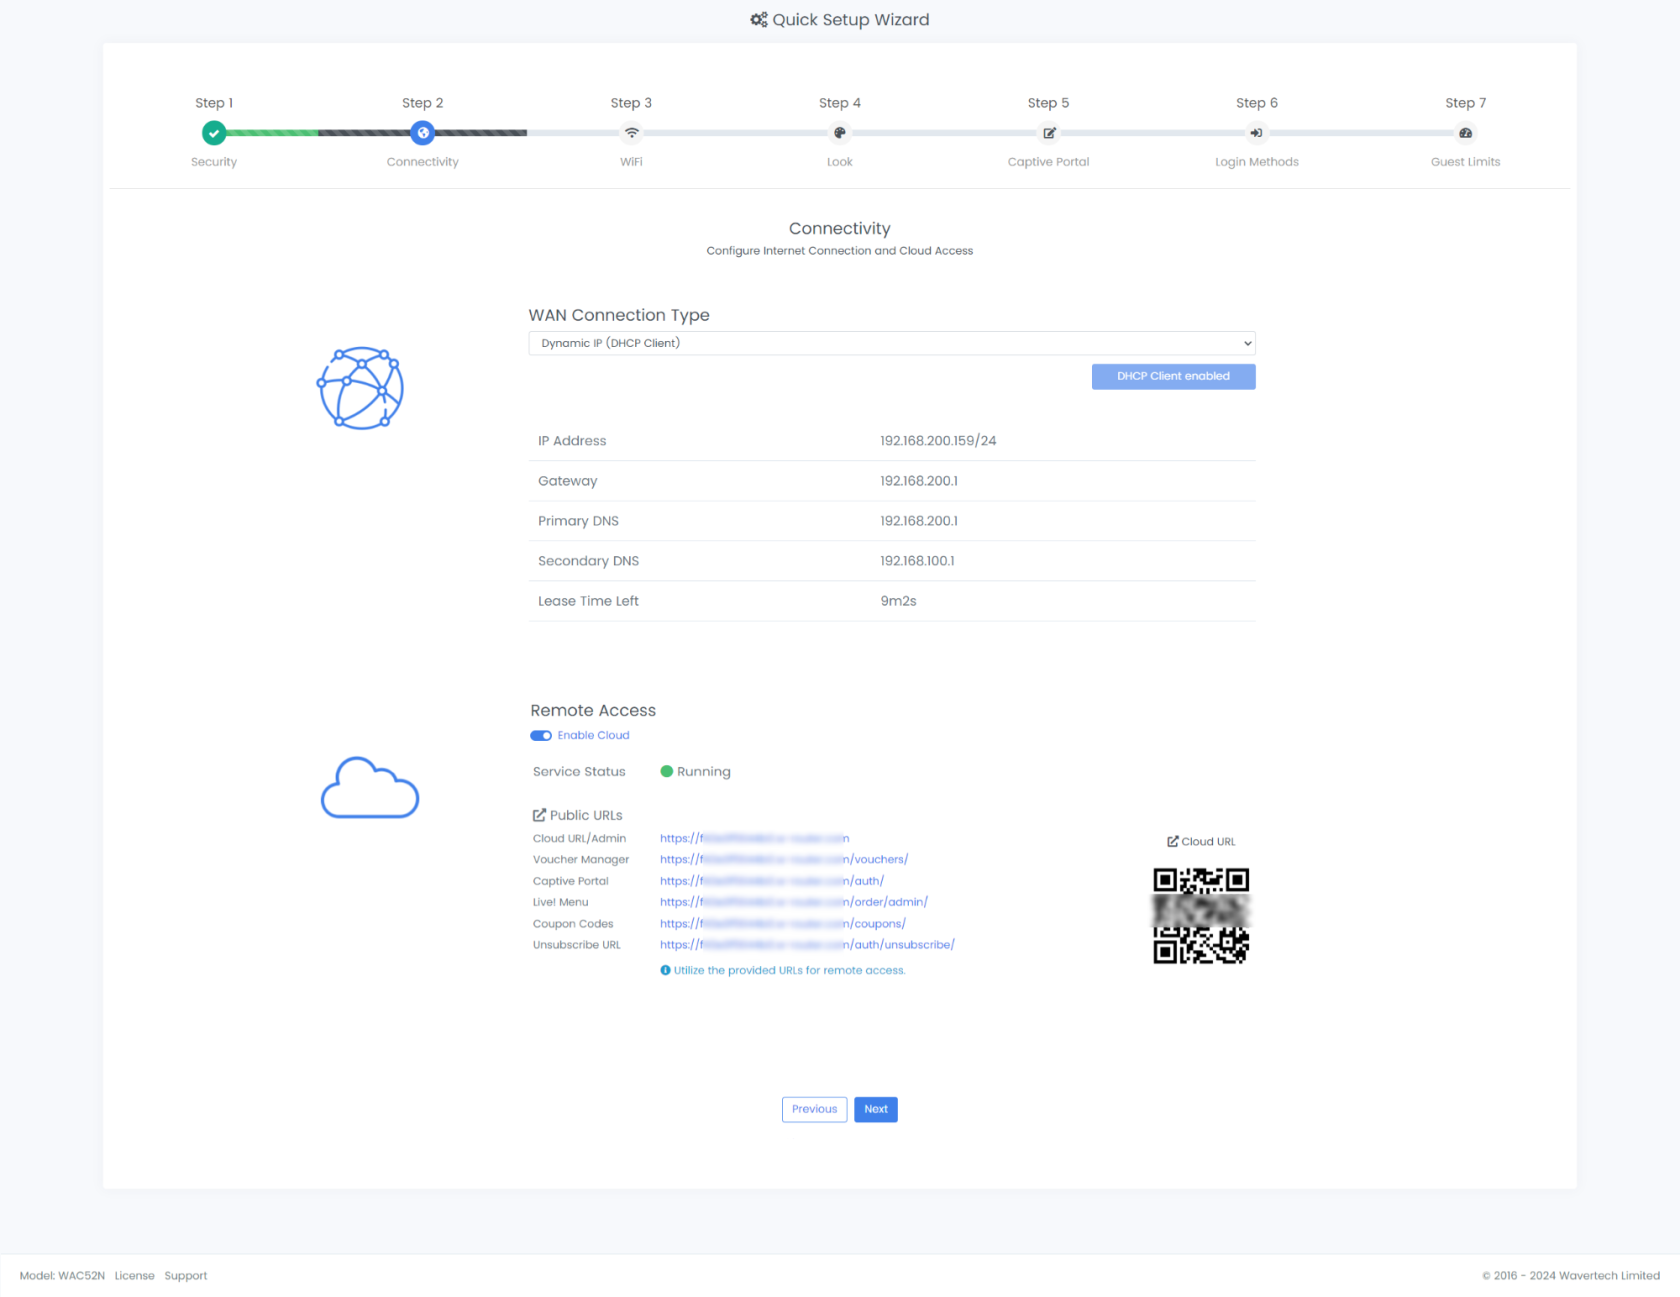Click the Security step checkmark icon
The image size is (1680, 1297).
click(x=214, y=133)
